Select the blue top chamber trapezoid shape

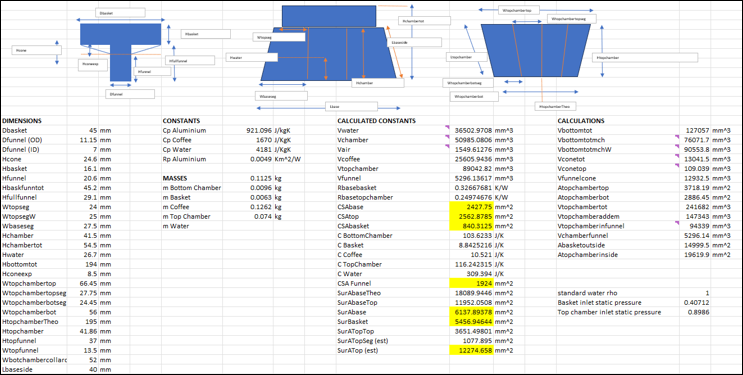tap(535, 50)
